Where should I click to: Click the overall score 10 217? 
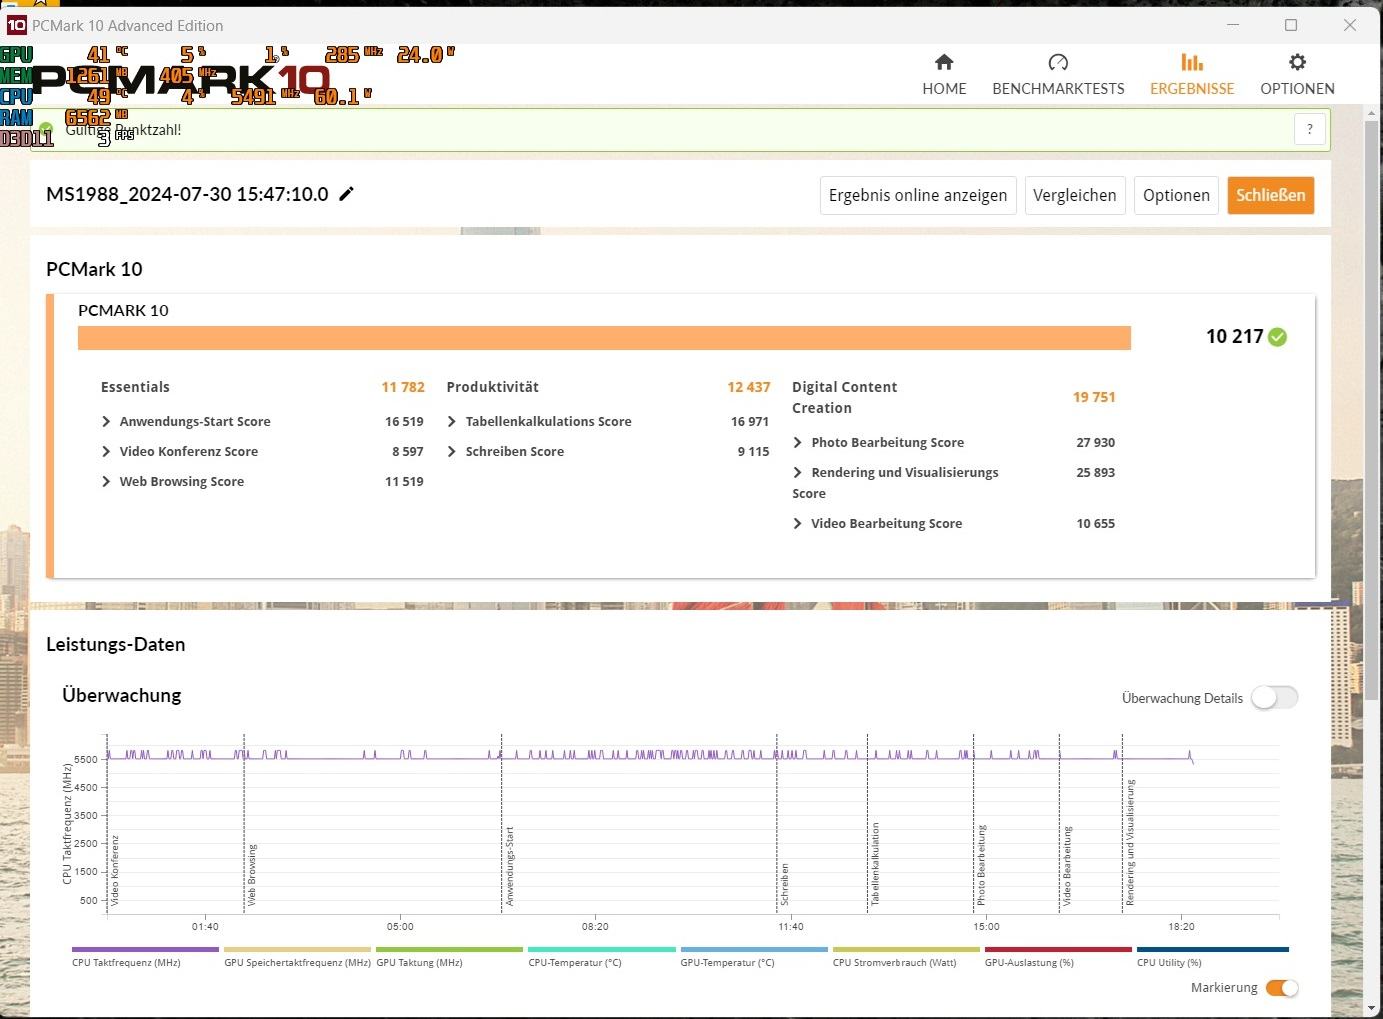1235,337
